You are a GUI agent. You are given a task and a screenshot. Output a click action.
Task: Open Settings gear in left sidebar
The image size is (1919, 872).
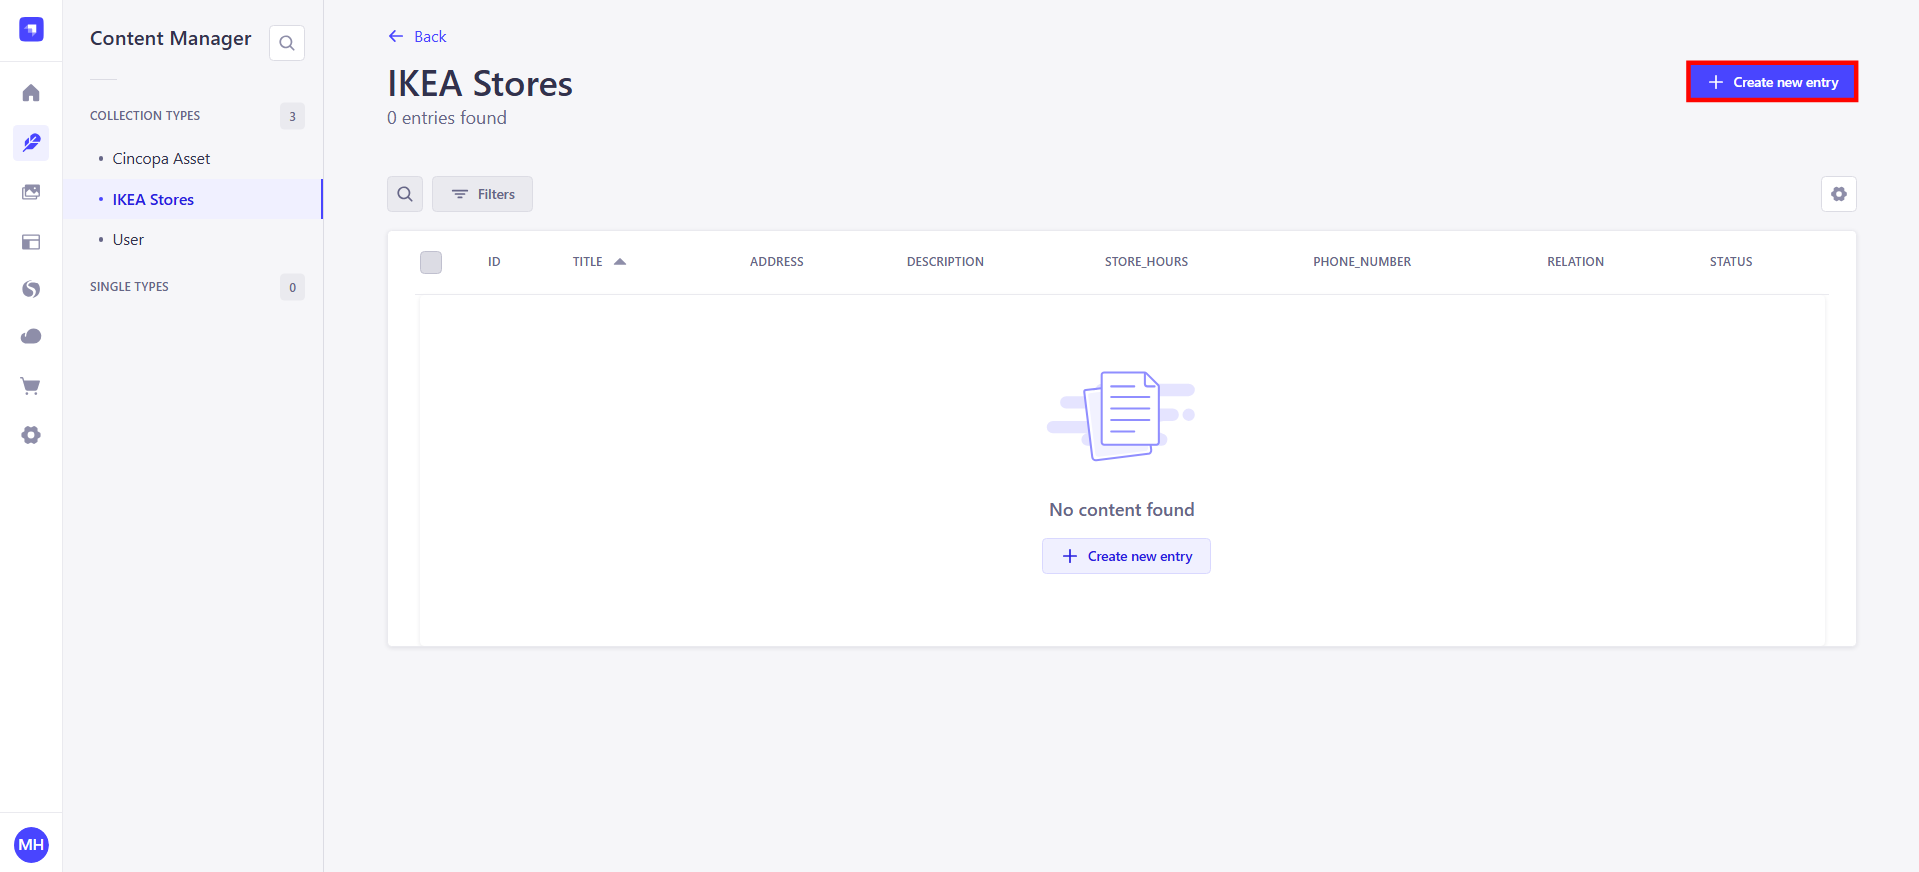pos(31,435)
